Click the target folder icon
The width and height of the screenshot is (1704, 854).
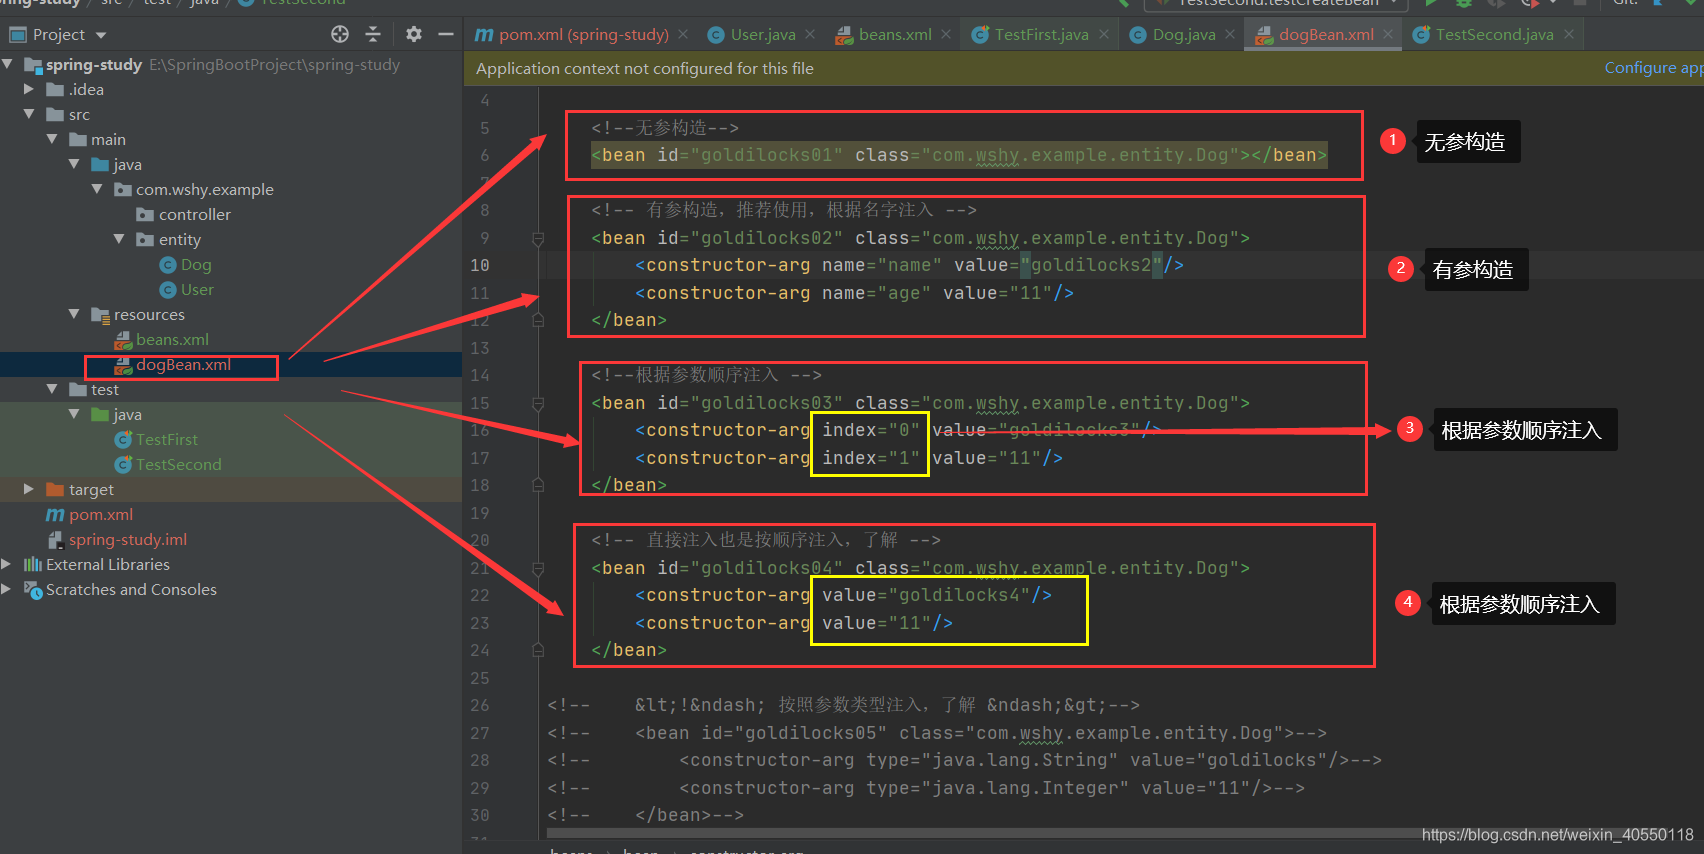(55, 489)
